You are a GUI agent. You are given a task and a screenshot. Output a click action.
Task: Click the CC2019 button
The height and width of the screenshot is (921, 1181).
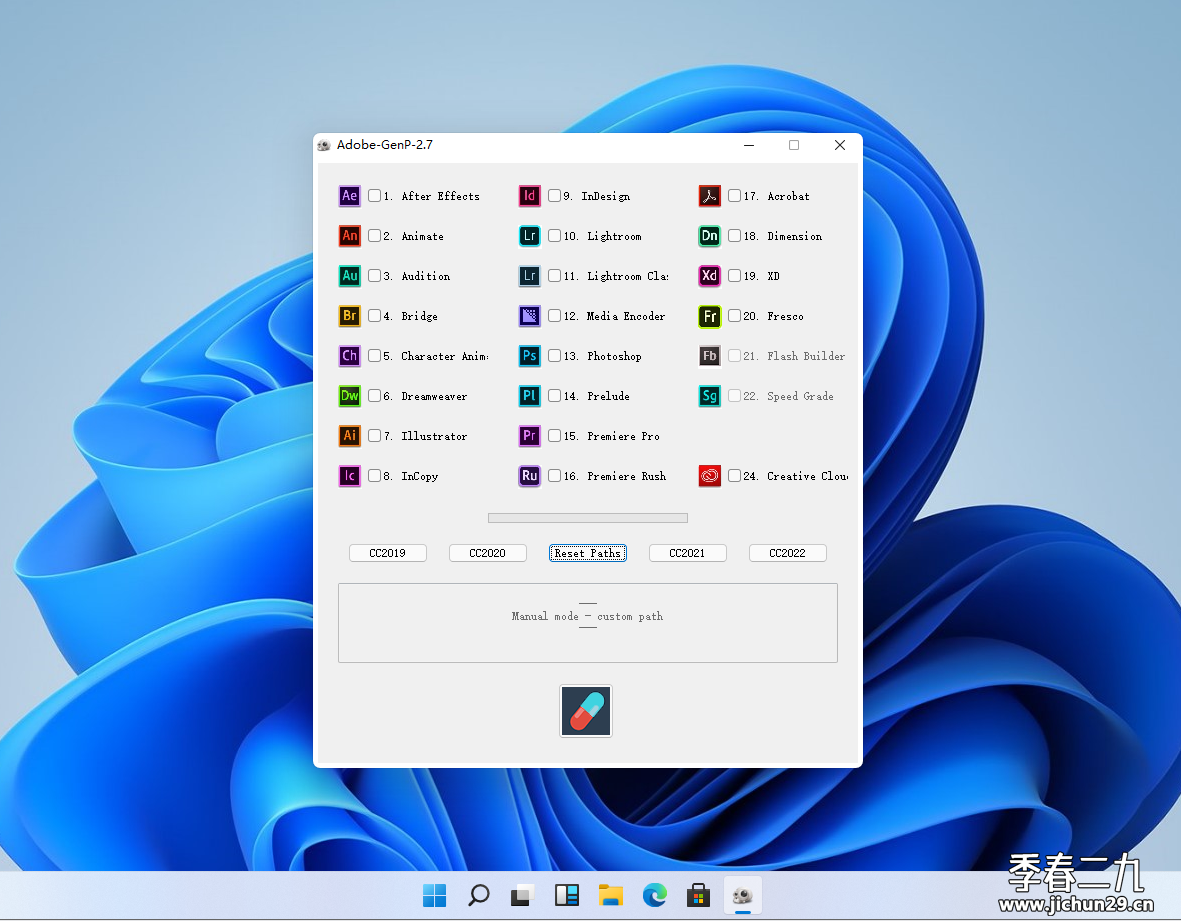388,553
